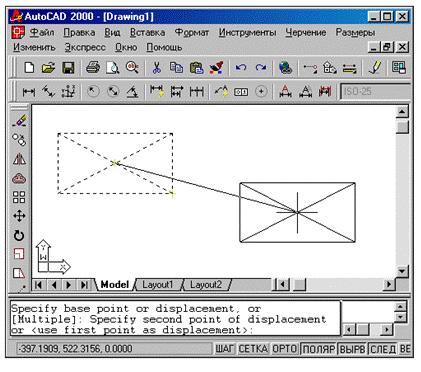Toggle СЛЕД object snap tracking
This screenshot has width=421, height=372.
383,349
